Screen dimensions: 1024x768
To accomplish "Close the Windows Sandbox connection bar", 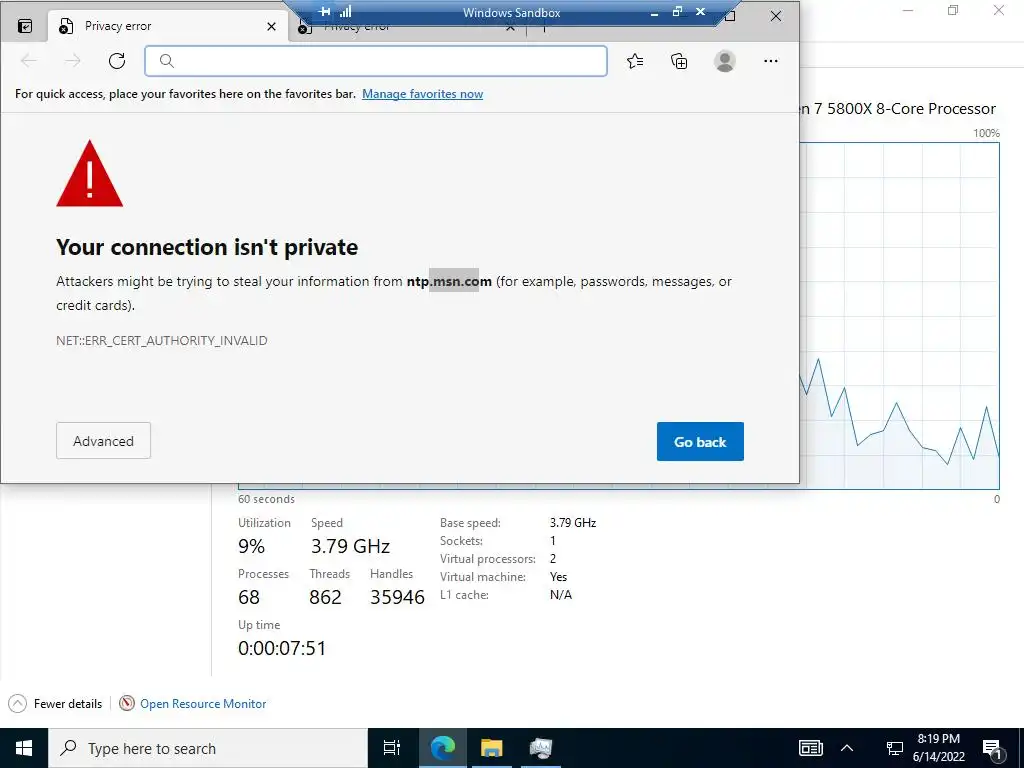I will coord(700,11).
